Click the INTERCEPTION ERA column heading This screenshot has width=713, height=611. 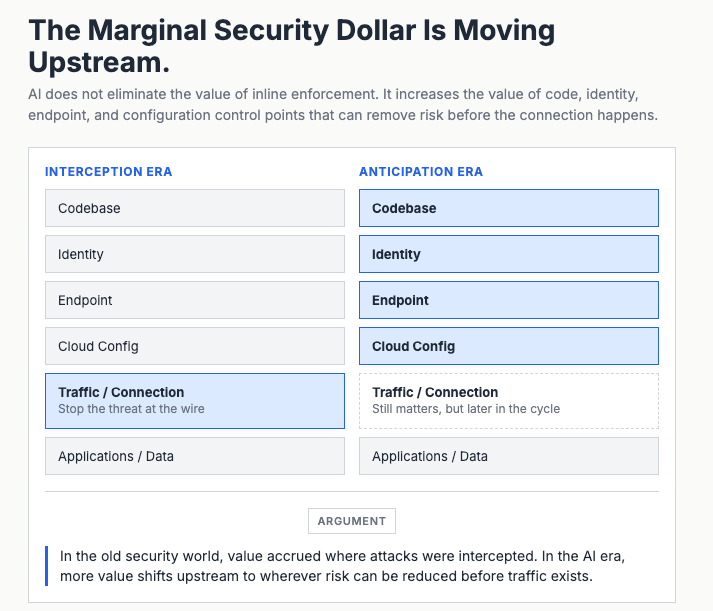pyautogui.click(x=109, y=172)
